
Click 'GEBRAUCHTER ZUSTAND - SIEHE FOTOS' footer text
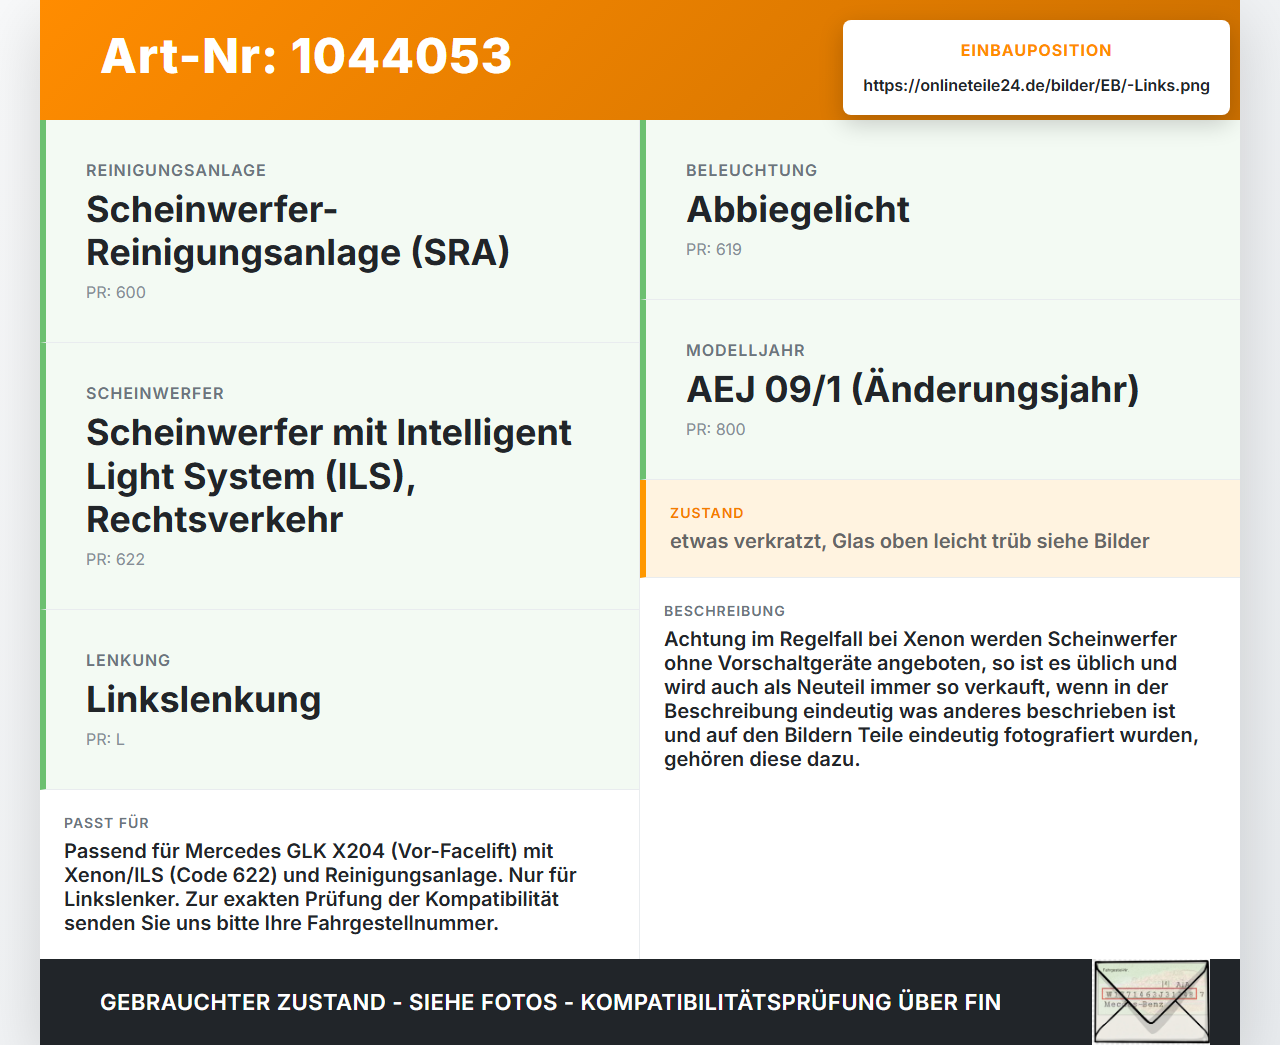(x=550, y=1002)
